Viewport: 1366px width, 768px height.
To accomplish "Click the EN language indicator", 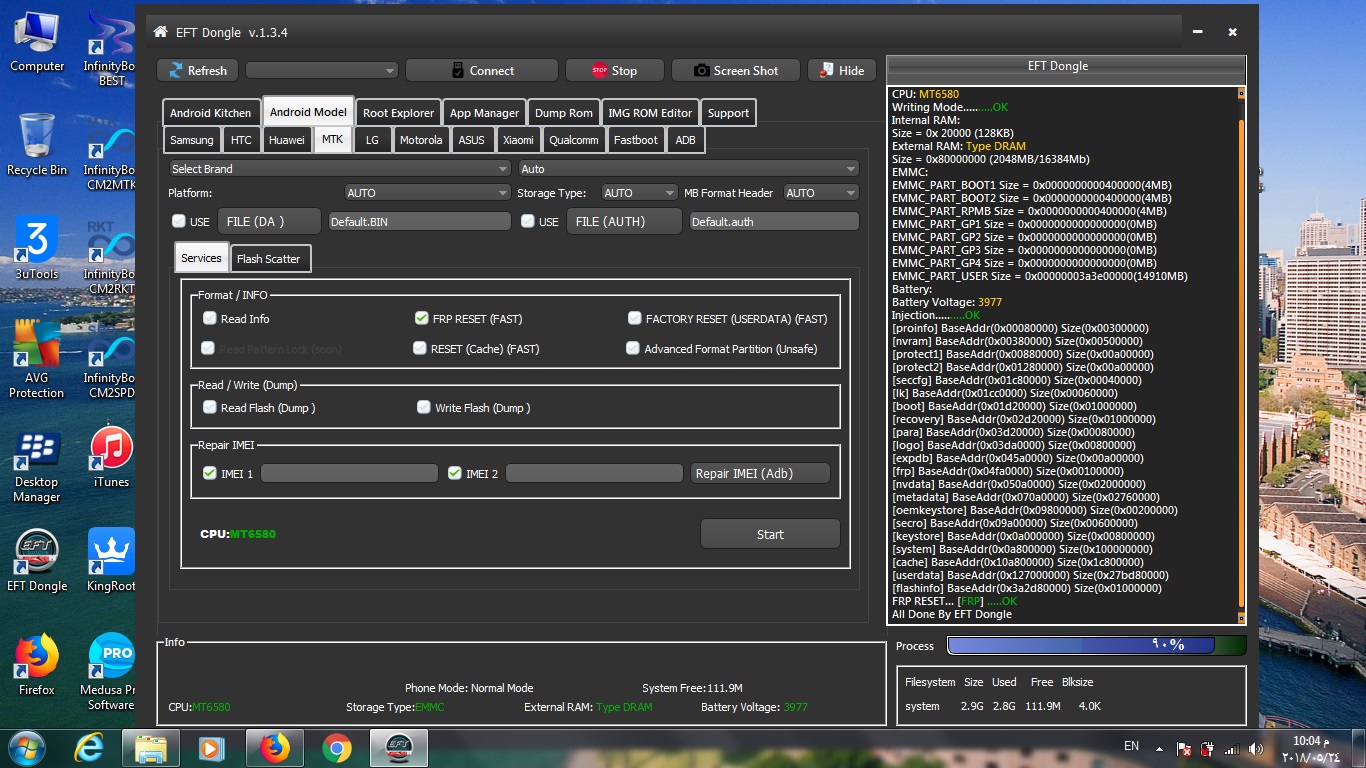I will click(1131, 746).
